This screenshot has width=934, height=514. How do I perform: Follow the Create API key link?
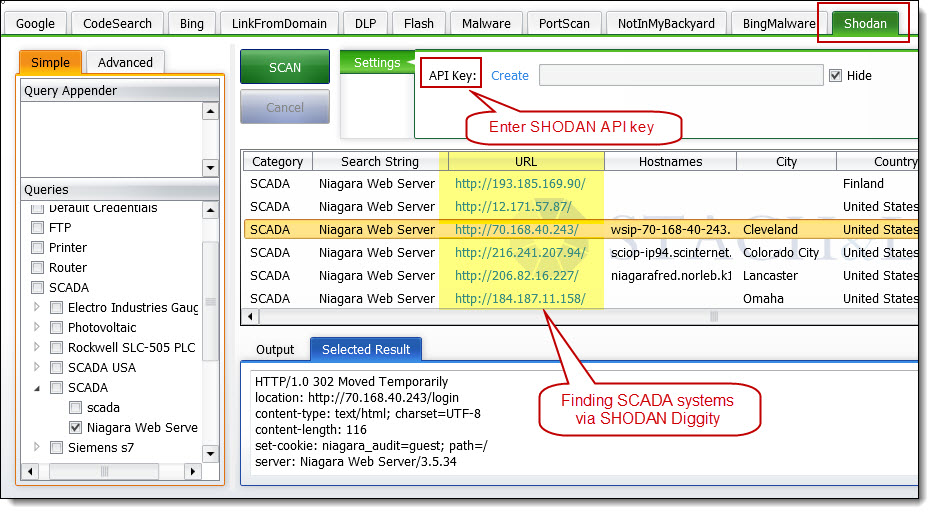(510, 76)
